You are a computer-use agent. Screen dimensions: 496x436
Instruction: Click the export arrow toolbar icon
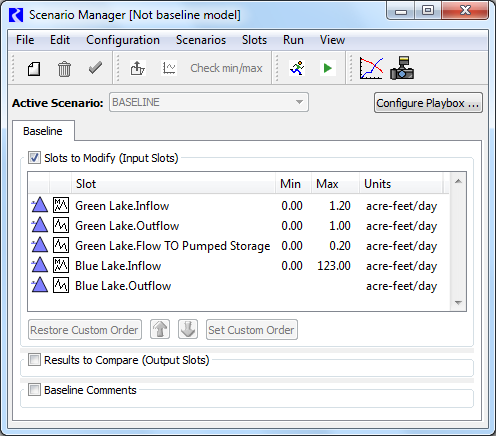click(137, 68)
